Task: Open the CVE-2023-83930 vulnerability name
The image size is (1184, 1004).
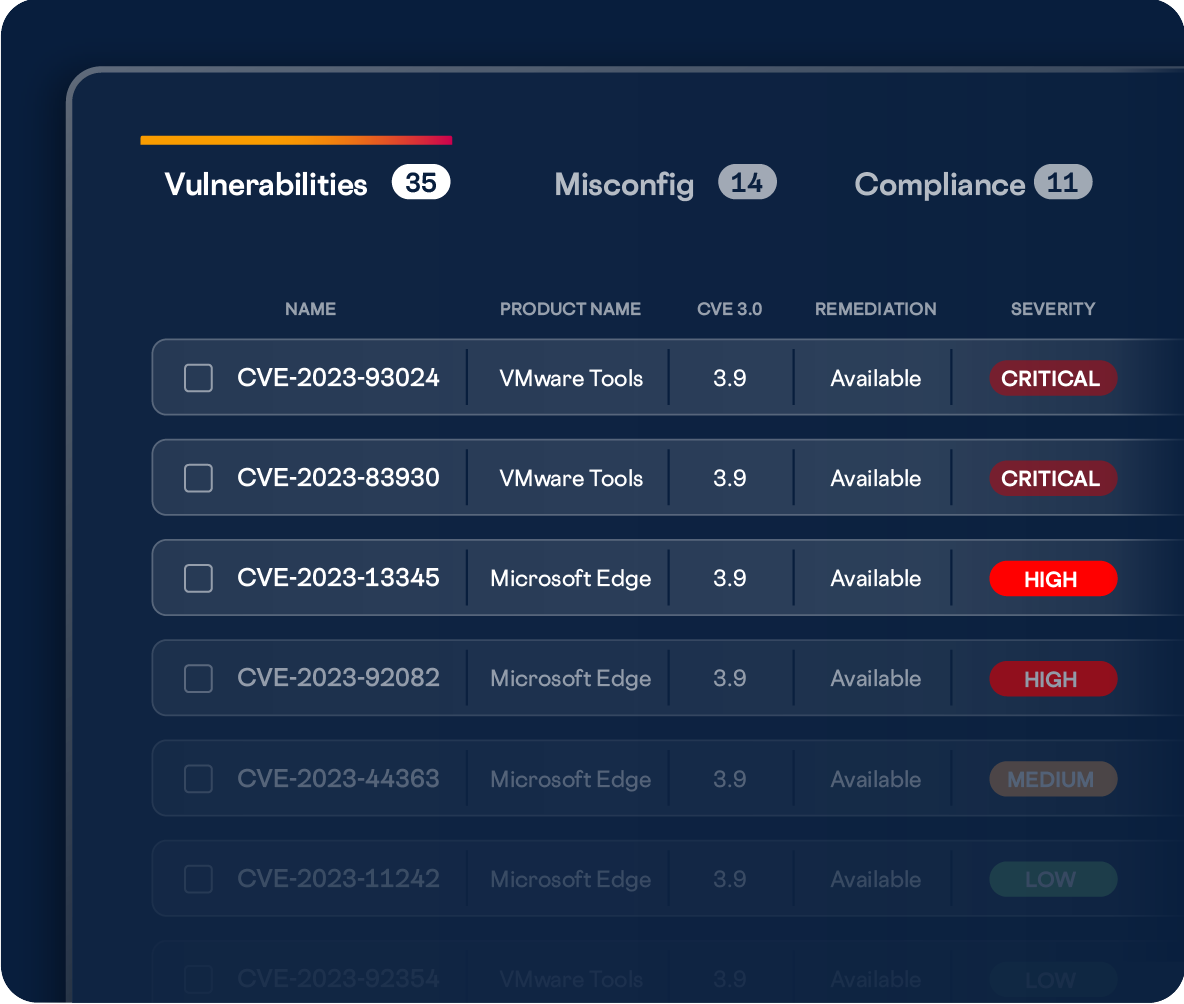Action: (x=338, y=478)
